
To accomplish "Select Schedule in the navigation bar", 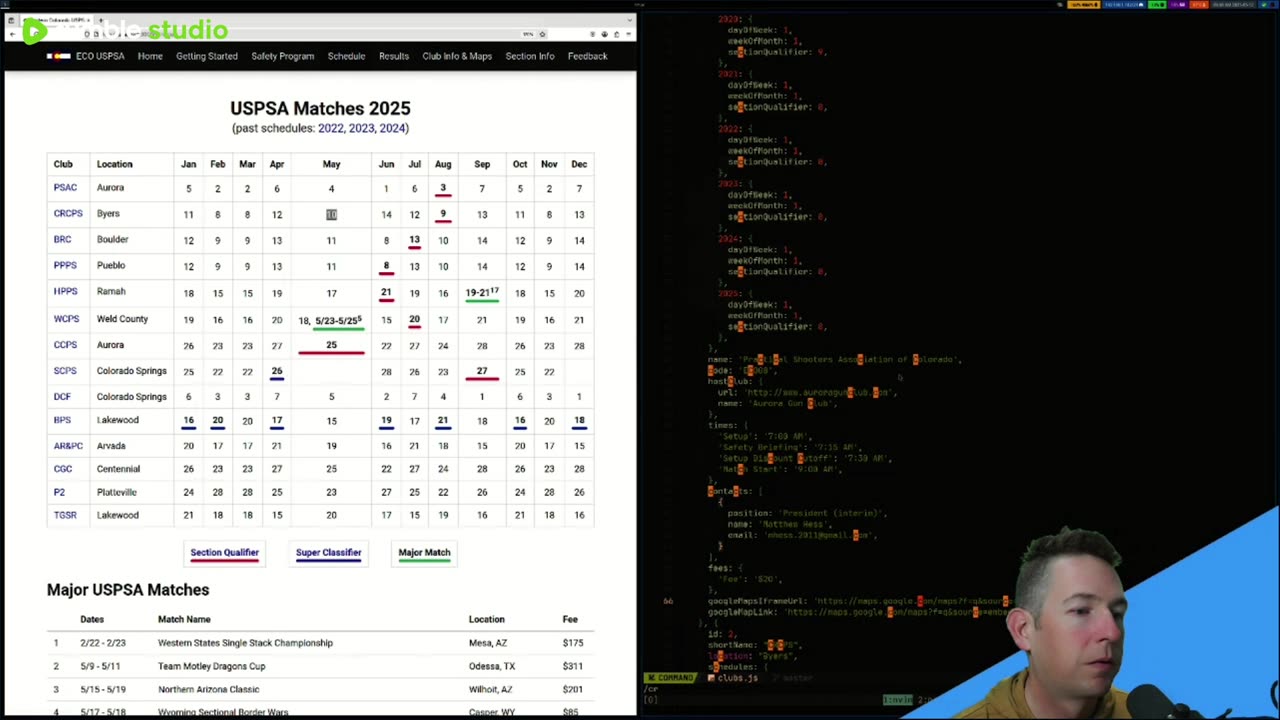I will (346, 56).
